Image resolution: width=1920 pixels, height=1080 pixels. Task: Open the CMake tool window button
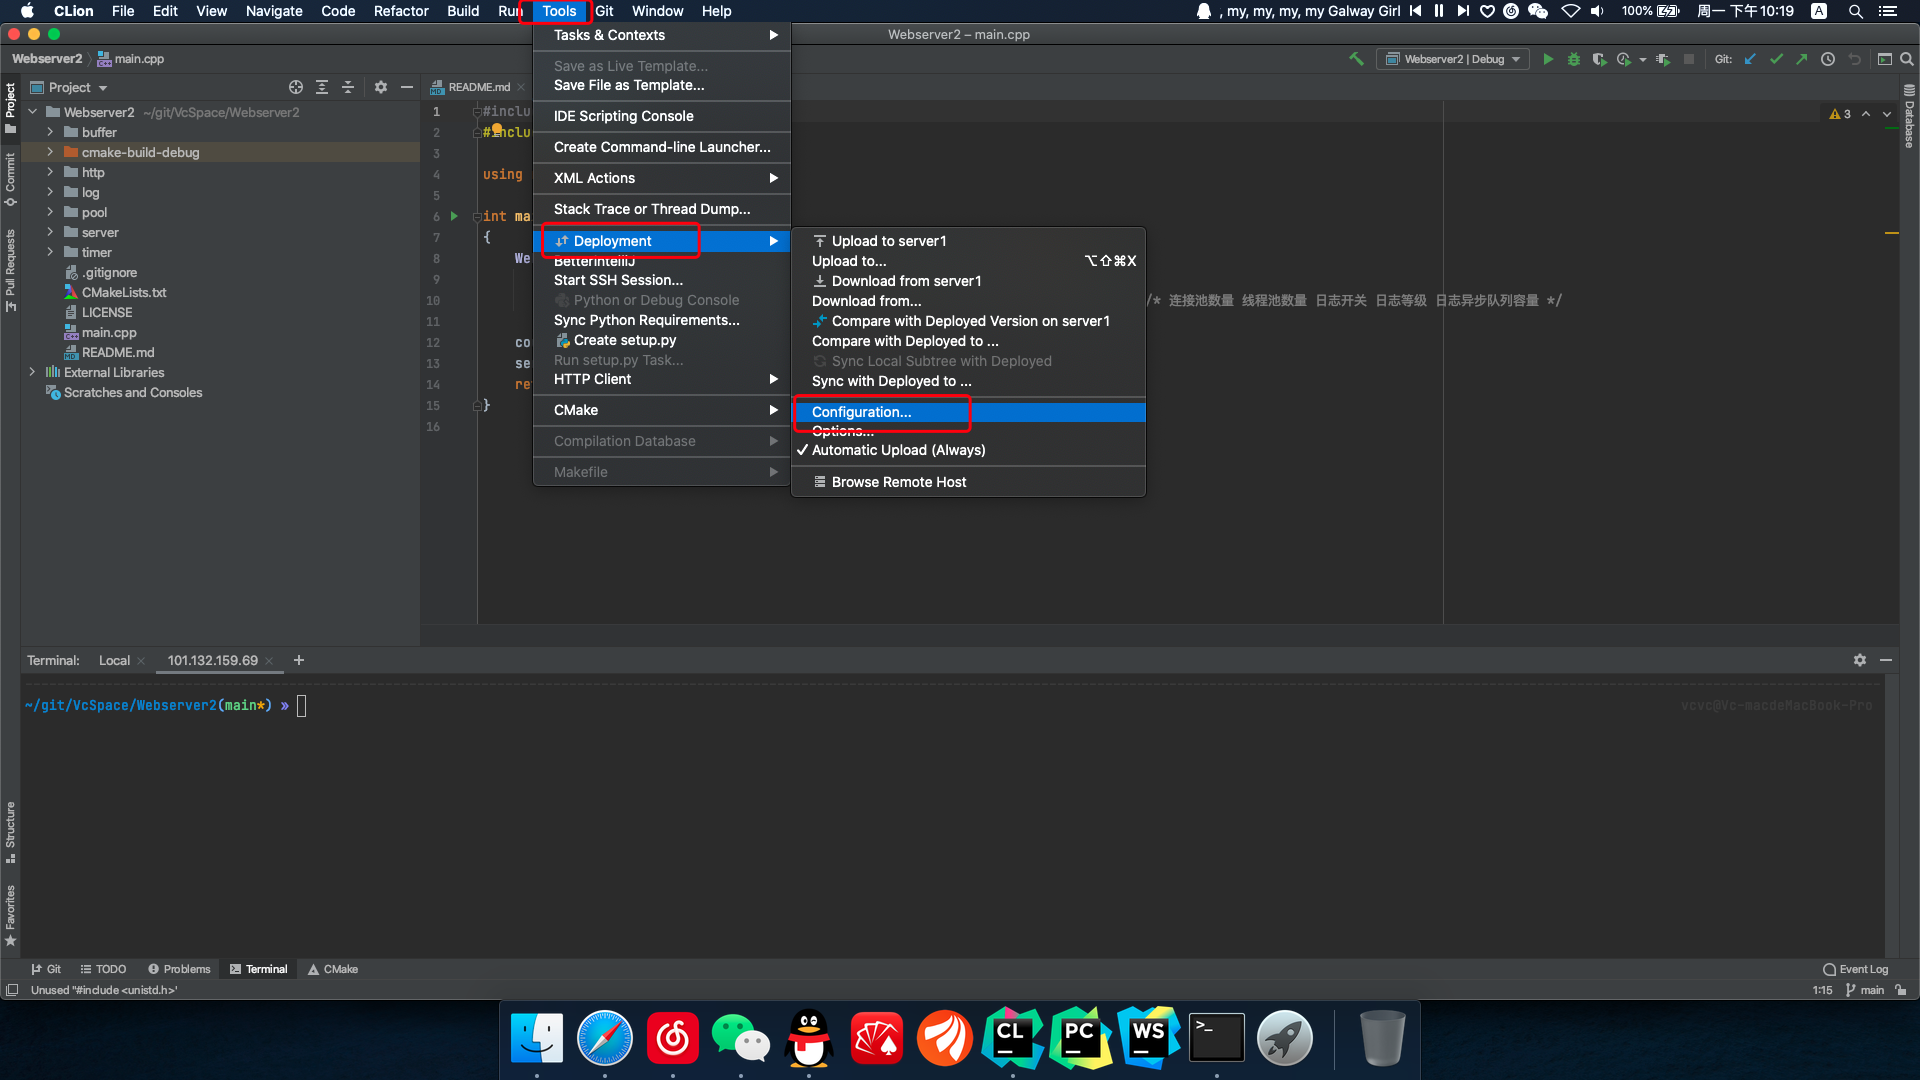[333, 969]
